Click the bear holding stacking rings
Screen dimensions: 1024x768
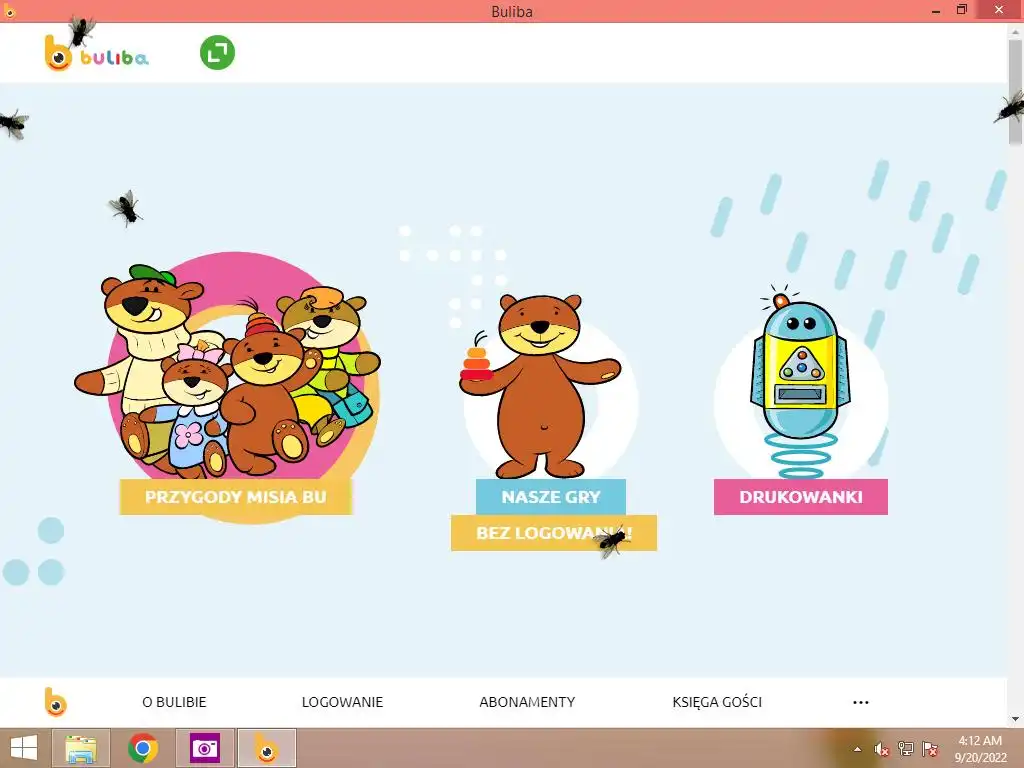click(541, 386)
